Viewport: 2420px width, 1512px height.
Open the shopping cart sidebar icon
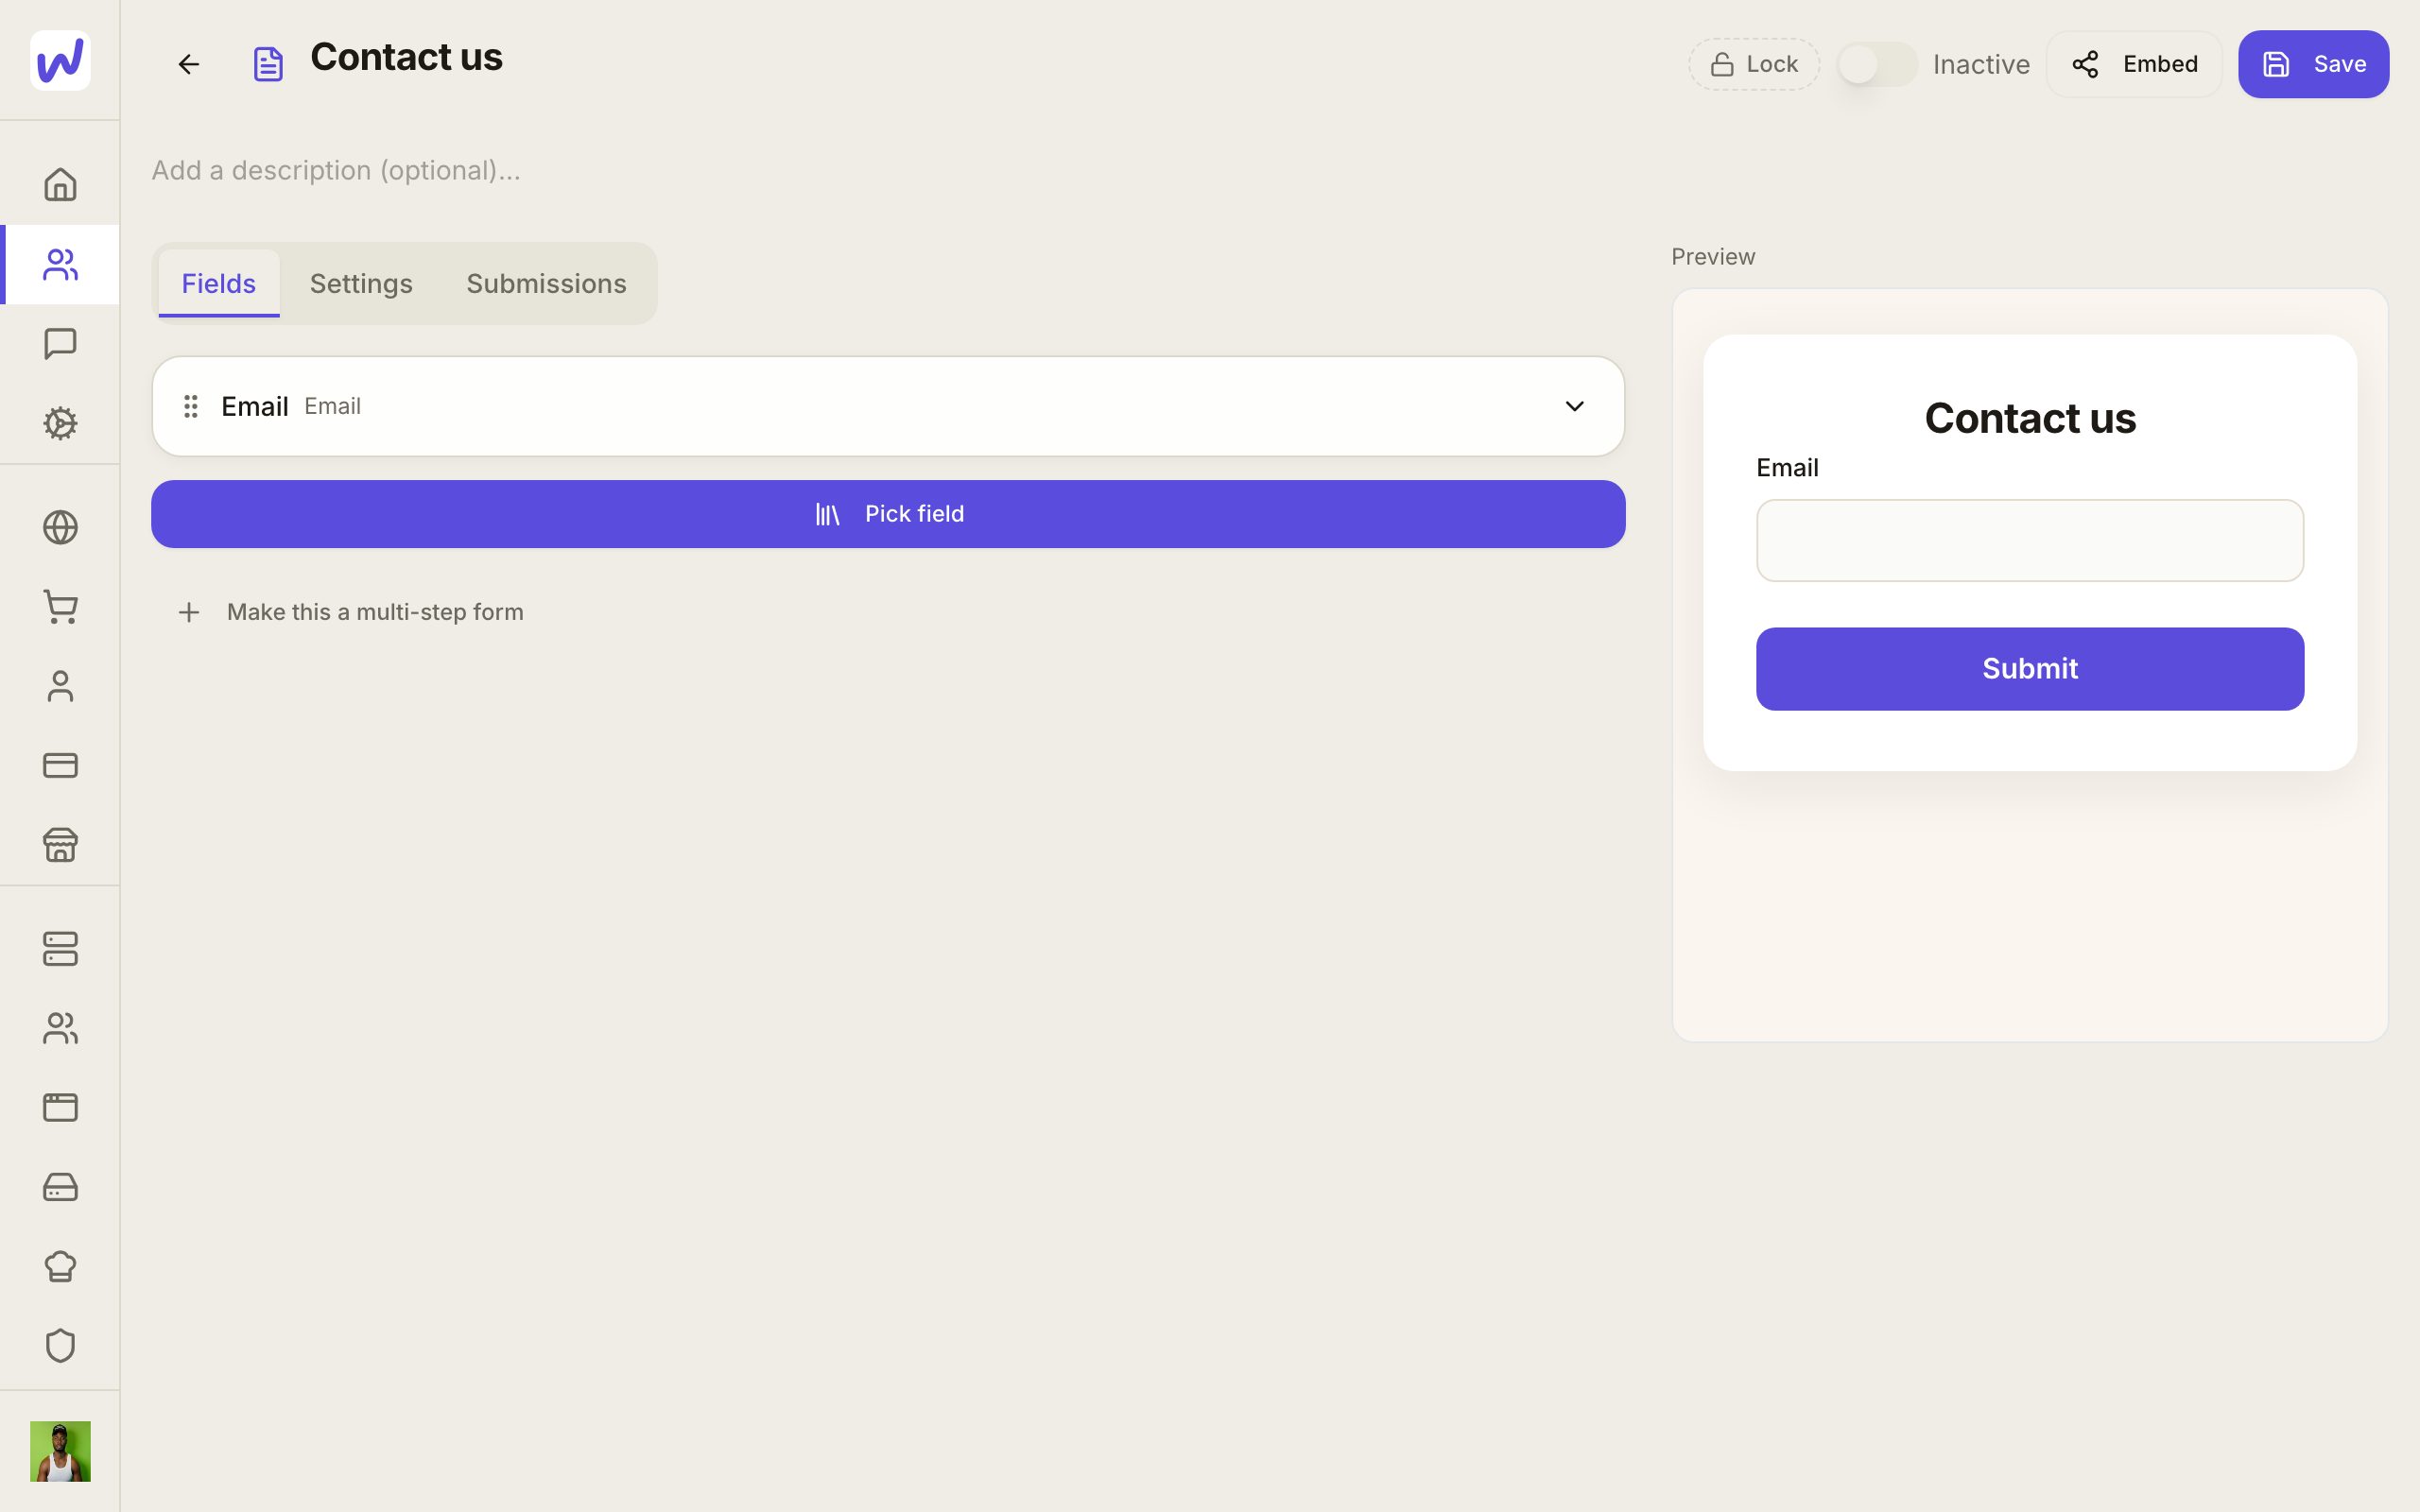coord(60,607)
